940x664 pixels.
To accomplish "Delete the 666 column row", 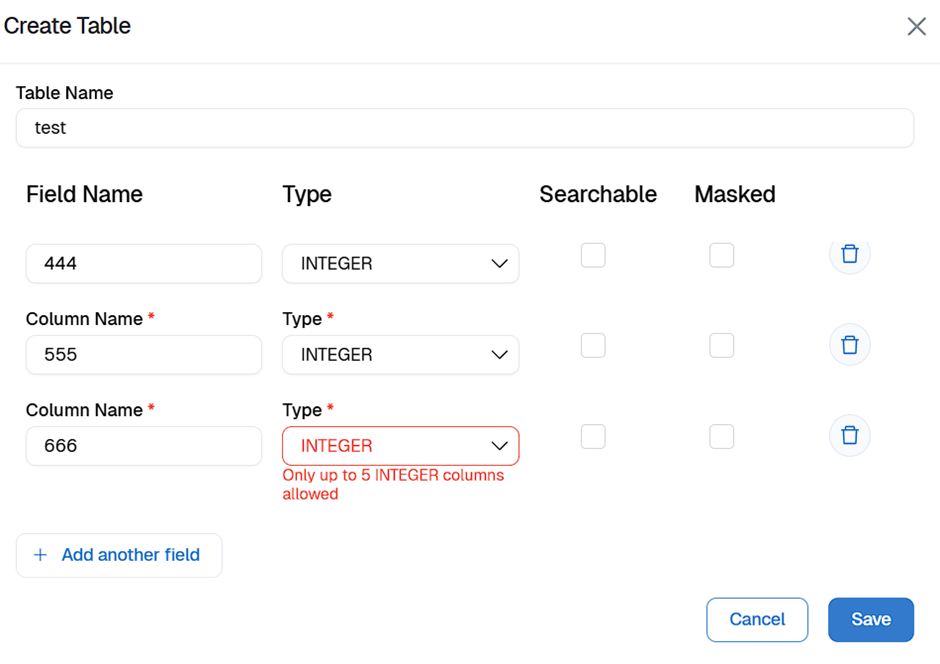I will point(849,436).
